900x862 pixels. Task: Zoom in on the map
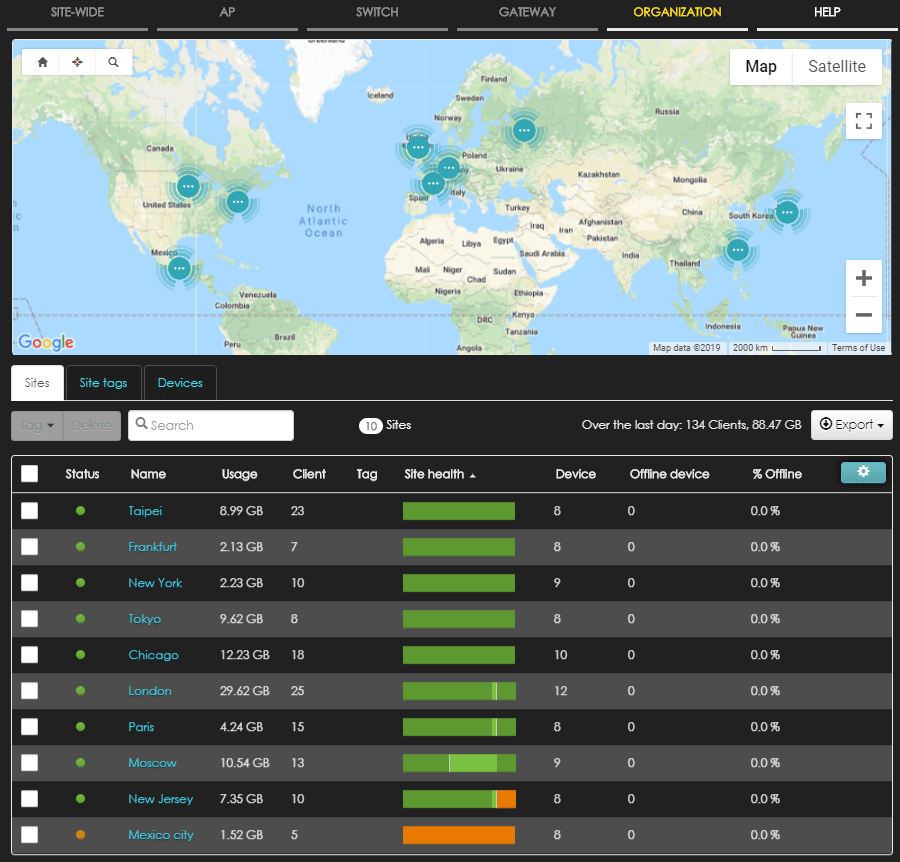point(863,278)
